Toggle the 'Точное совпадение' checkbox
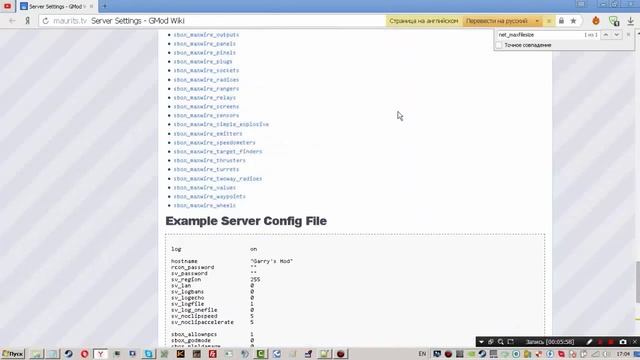The image size is (640, 360). [499, 45]
